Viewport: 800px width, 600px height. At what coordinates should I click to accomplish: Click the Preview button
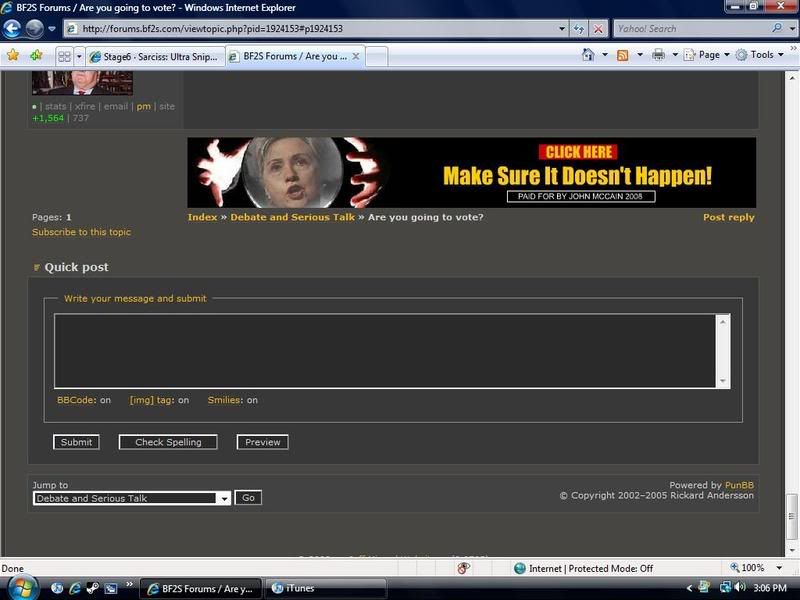262,442
